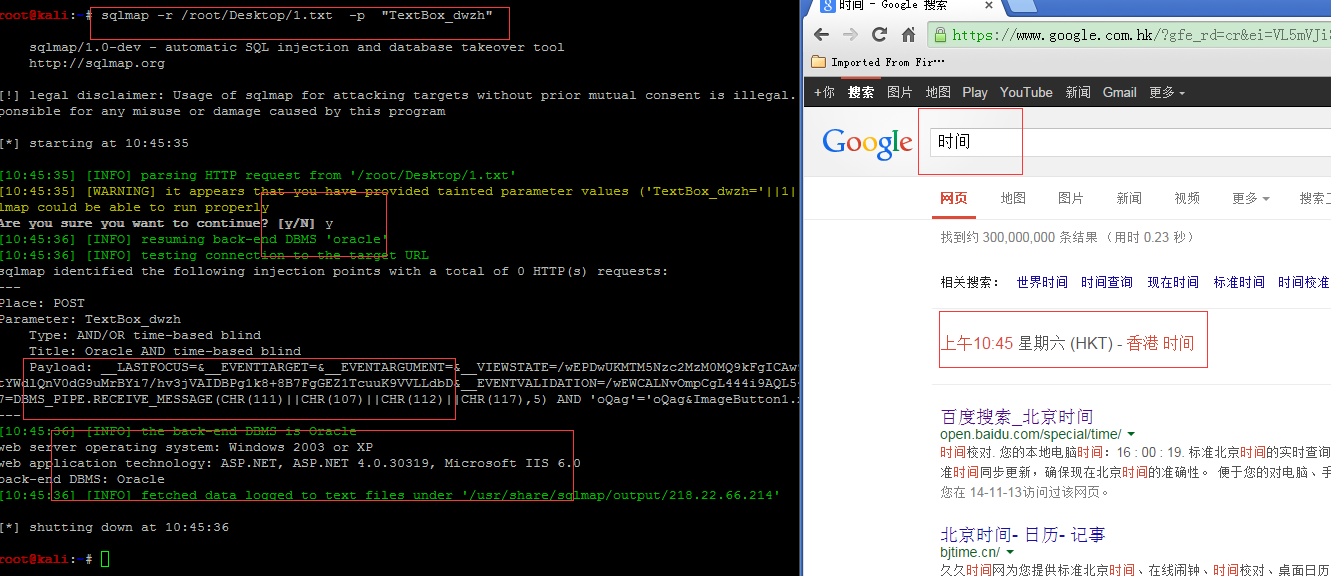
Task: Click 'fetched data logged to text files' line
Action: pyautogui.click(x=390, y=495)
